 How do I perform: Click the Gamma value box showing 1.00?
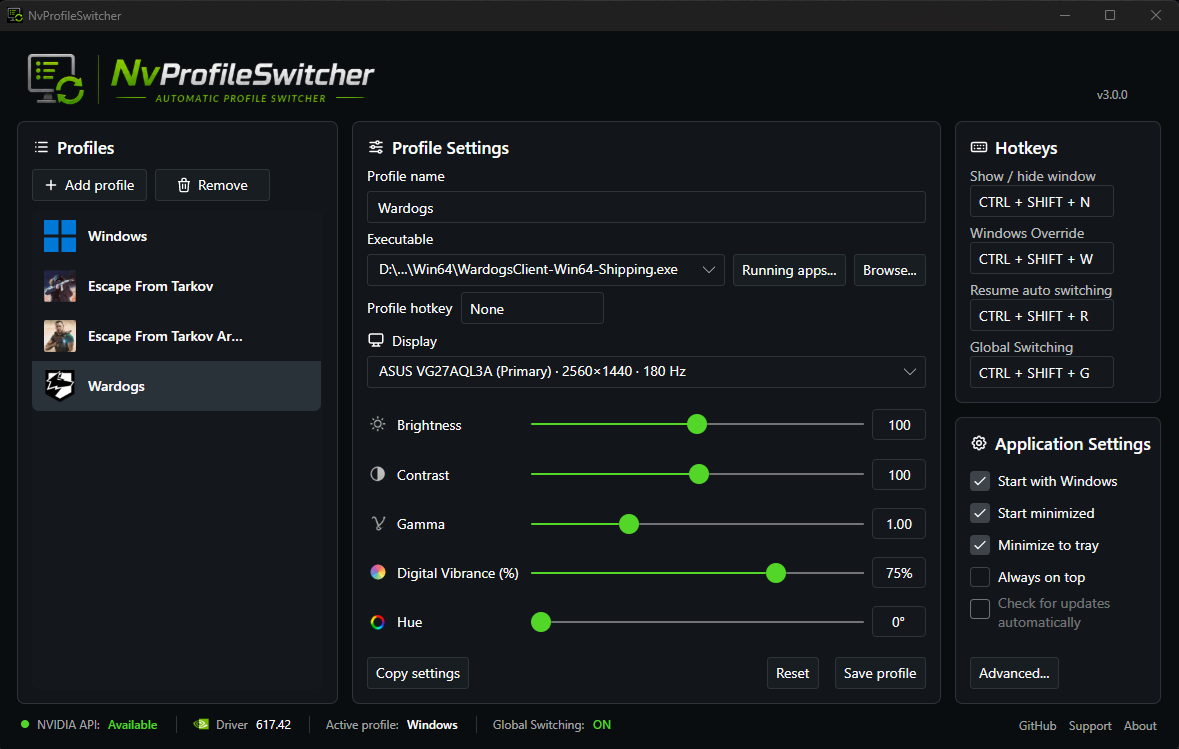(899, 524)
